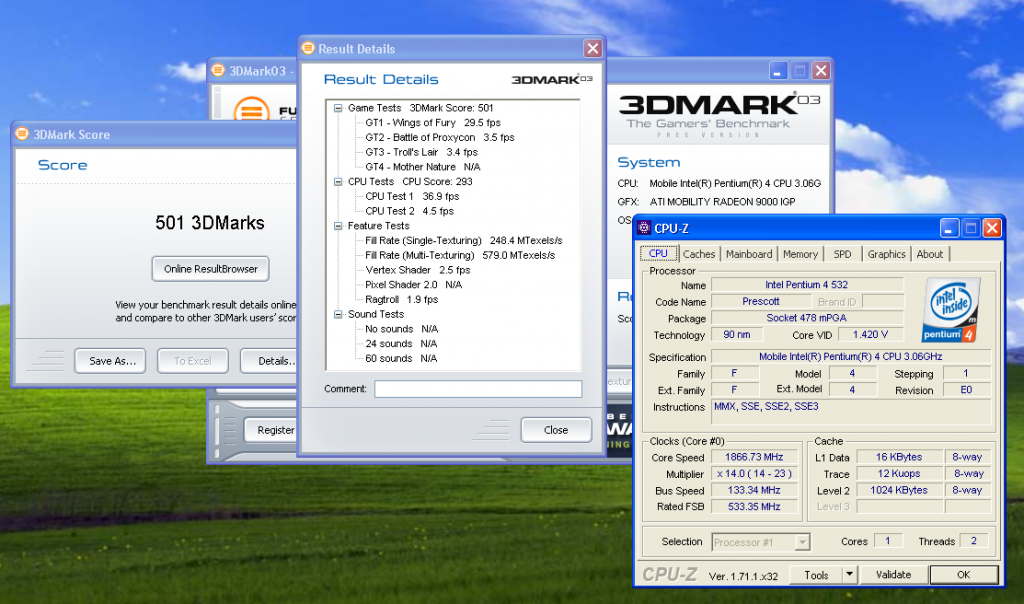Screen dimensions: 1024x604
Task: Open the Processor selection dropdown in CPU-Z
Action: tap(802, 542)
